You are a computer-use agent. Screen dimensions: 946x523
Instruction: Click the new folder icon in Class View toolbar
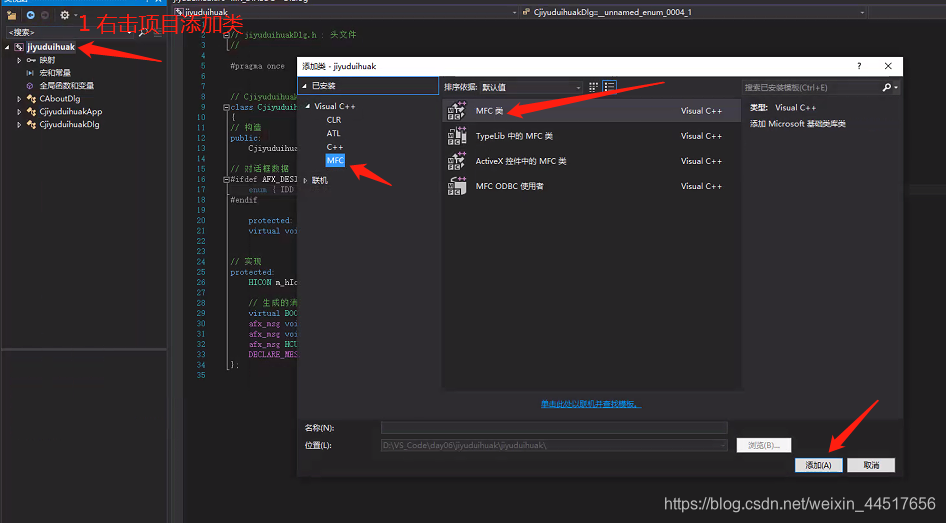coord(11,15)
